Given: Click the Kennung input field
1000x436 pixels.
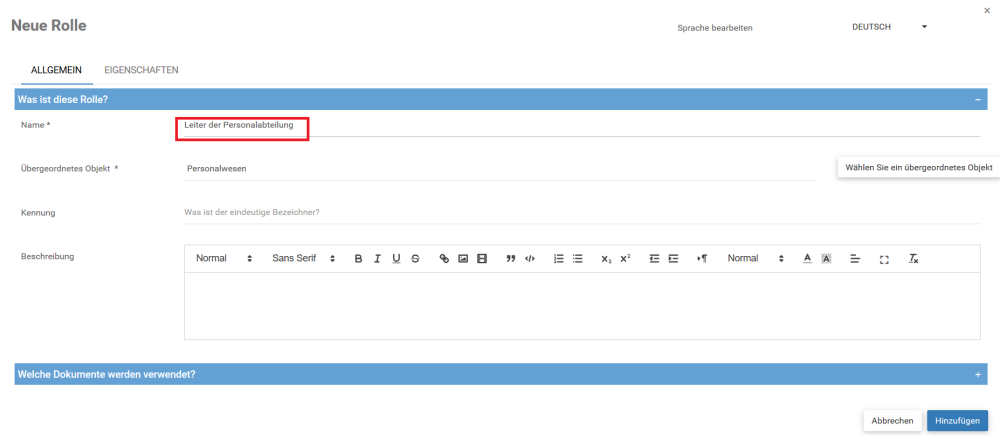Looking at the screenshot, I should click(582, 212).
